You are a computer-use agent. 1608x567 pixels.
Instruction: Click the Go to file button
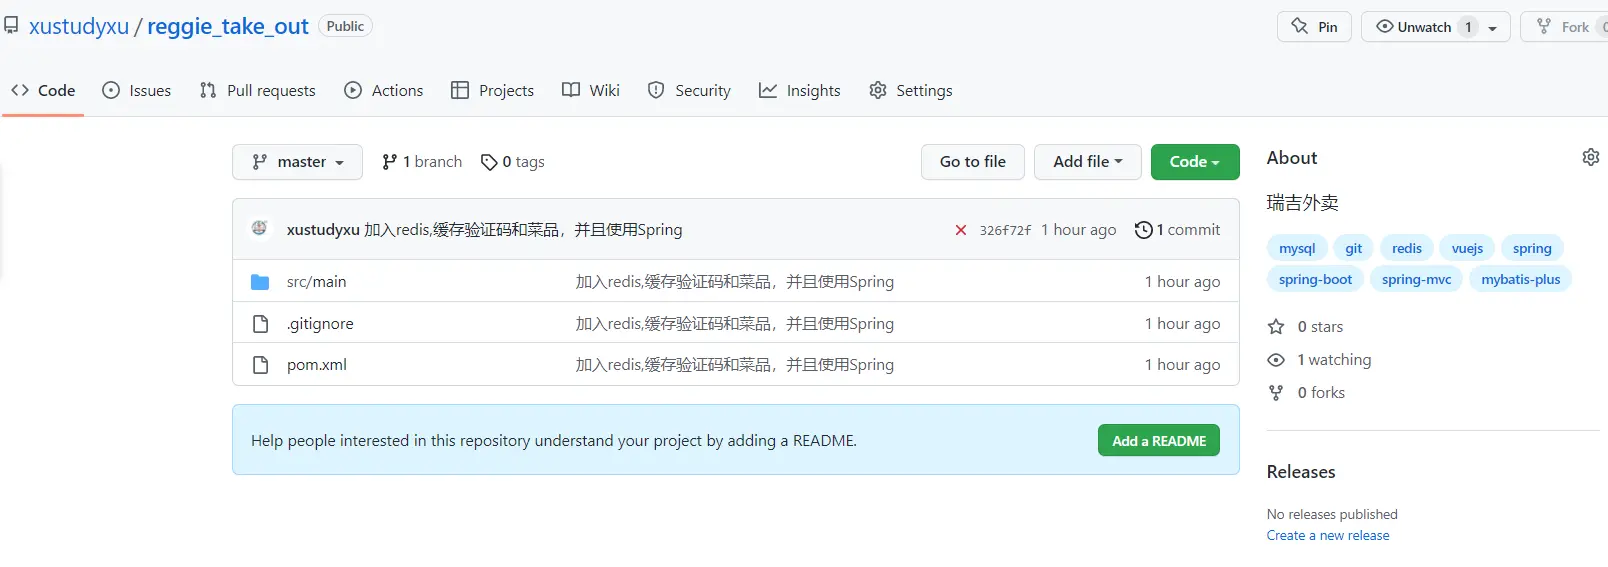coord(972,162)
